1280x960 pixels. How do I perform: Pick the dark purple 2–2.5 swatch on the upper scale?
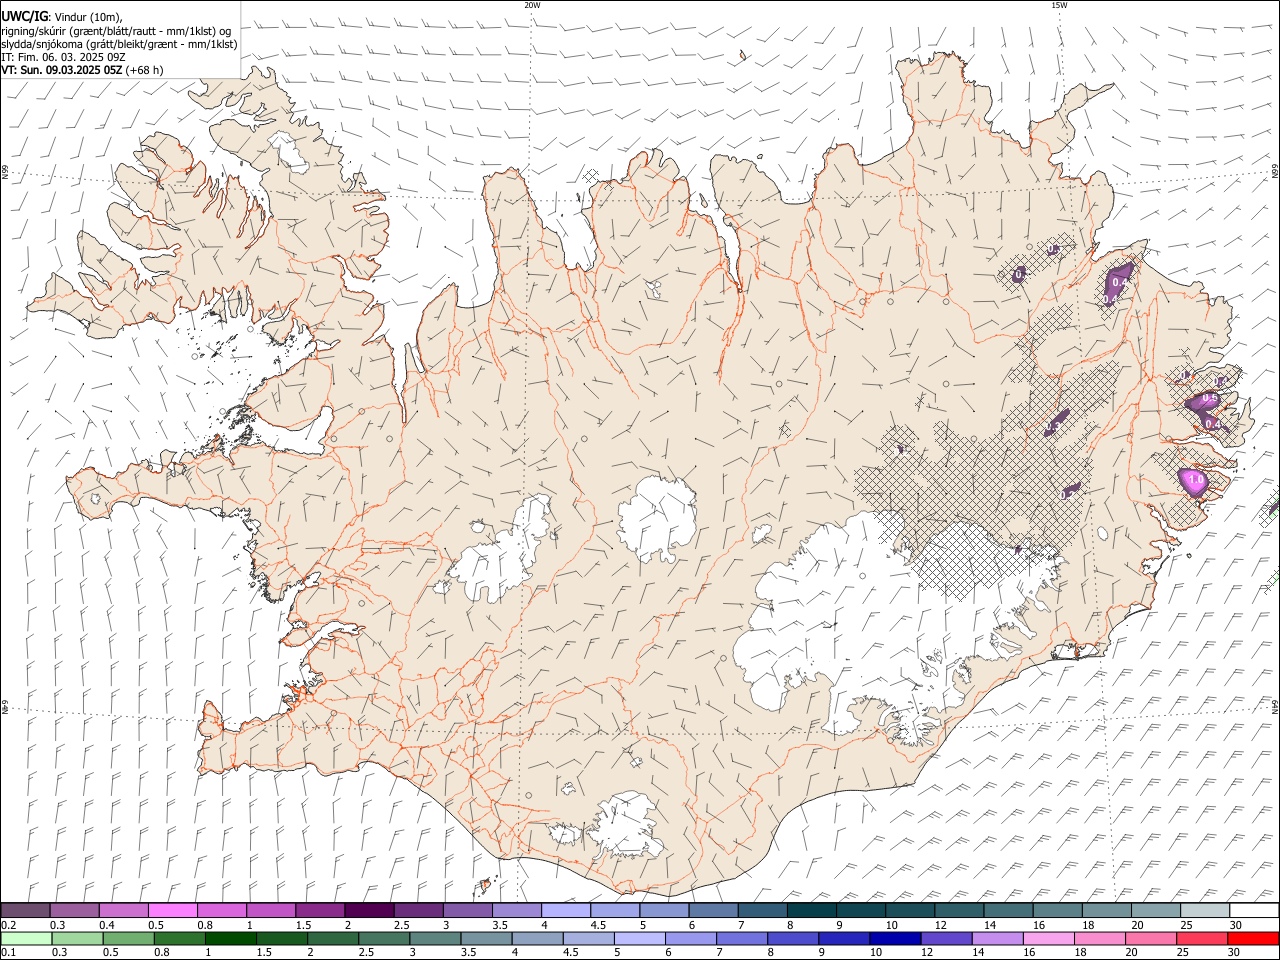coord(369,910)
